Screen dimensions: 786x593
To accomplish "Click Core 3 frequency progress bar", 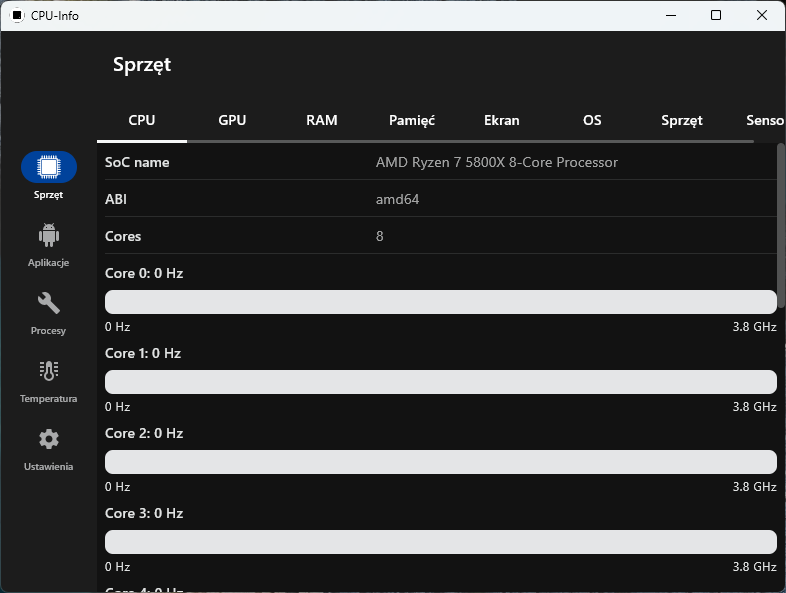I will [x=441, y=542].
